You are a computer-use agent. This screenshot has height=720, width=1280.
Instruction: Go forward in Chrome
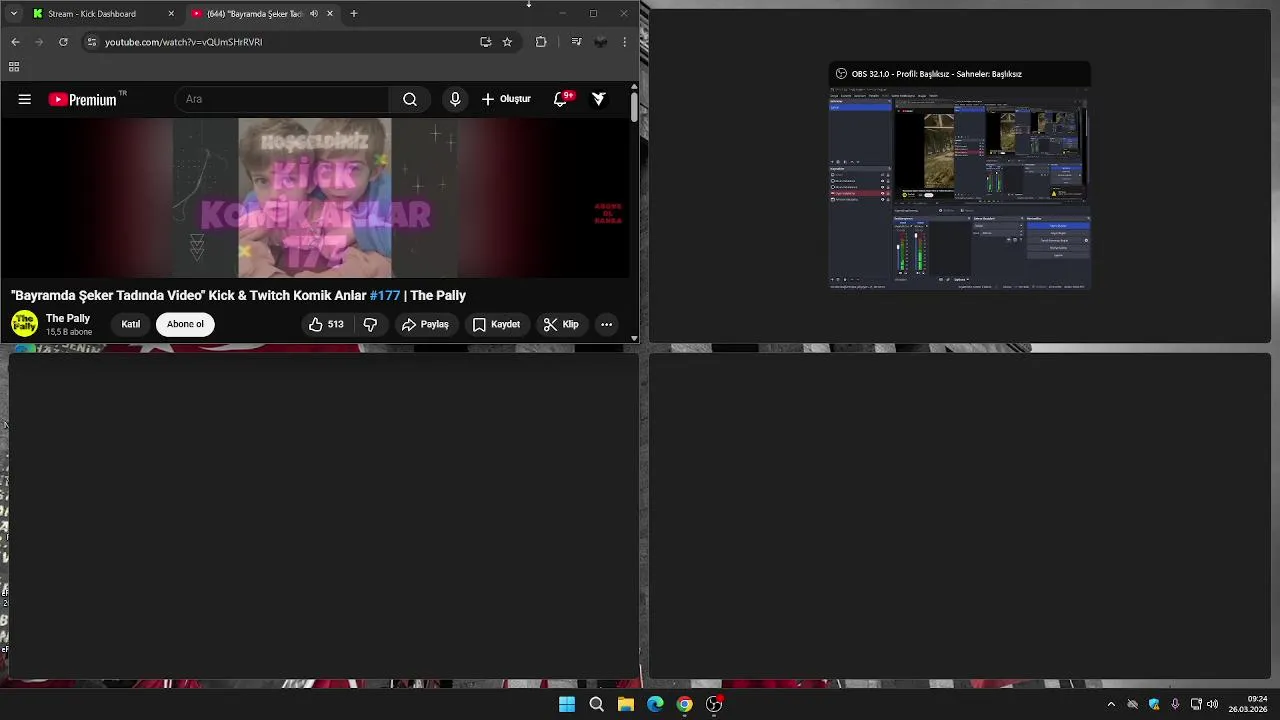(39, 42)
